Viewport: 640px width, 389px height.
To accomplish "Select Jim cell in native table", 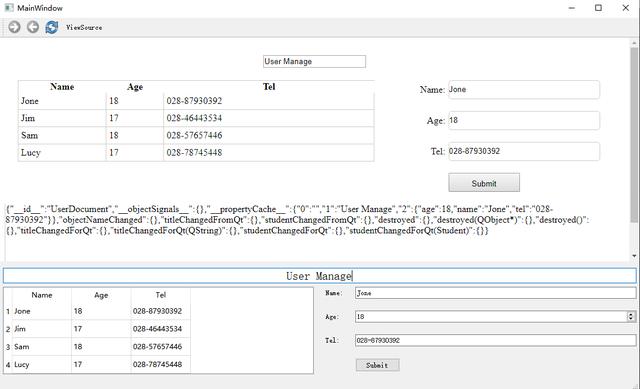I will point(42,329).
